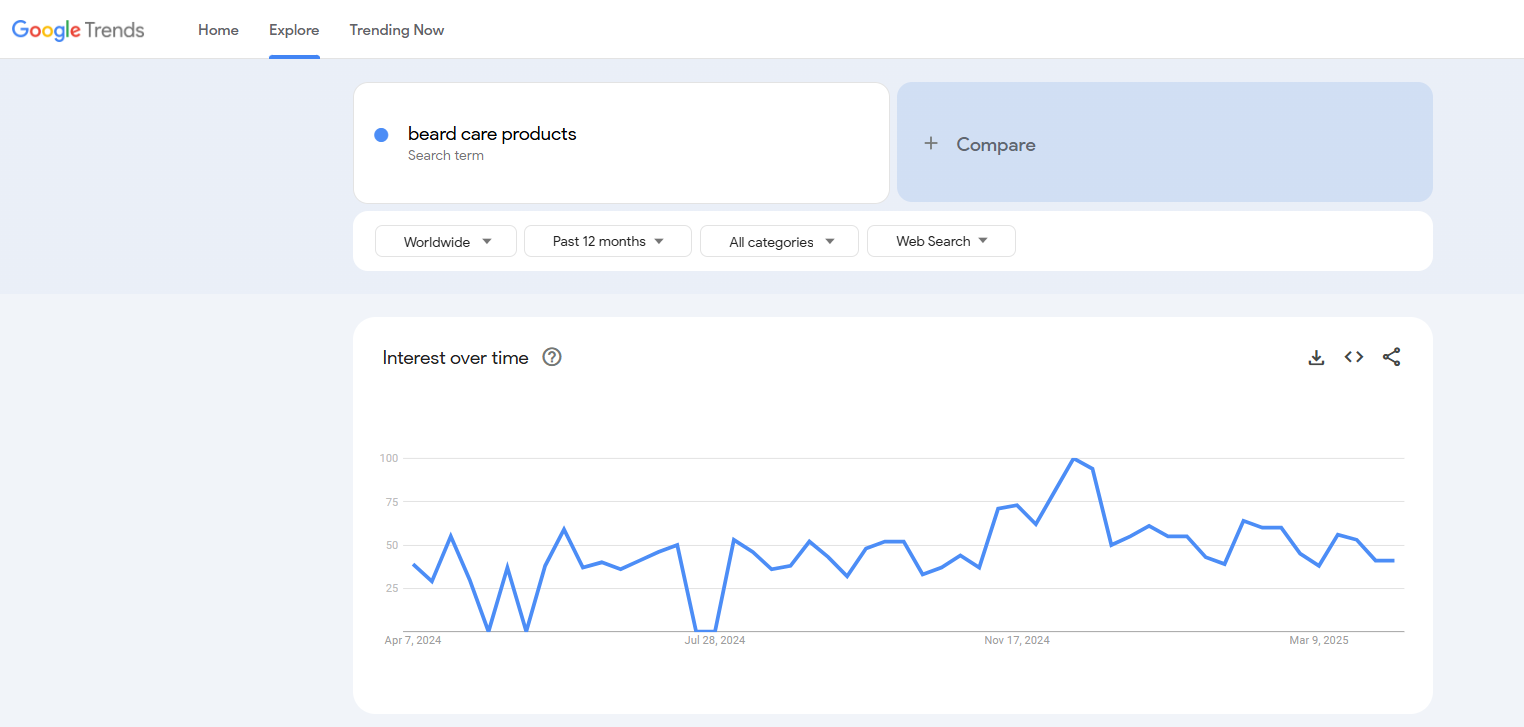This screenshot has height=727, width=1524.
Task: Click the 25 y-axis label
Action: (391, 588)
